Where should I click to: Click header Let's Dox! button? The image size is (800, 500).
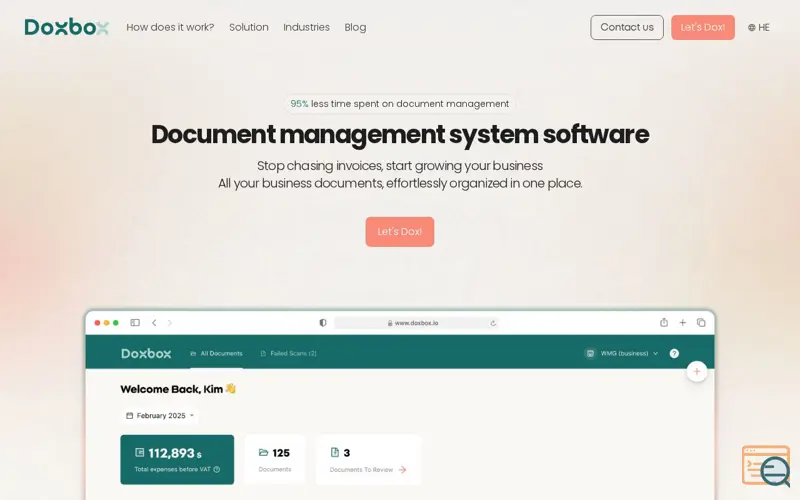pos(703,28)
